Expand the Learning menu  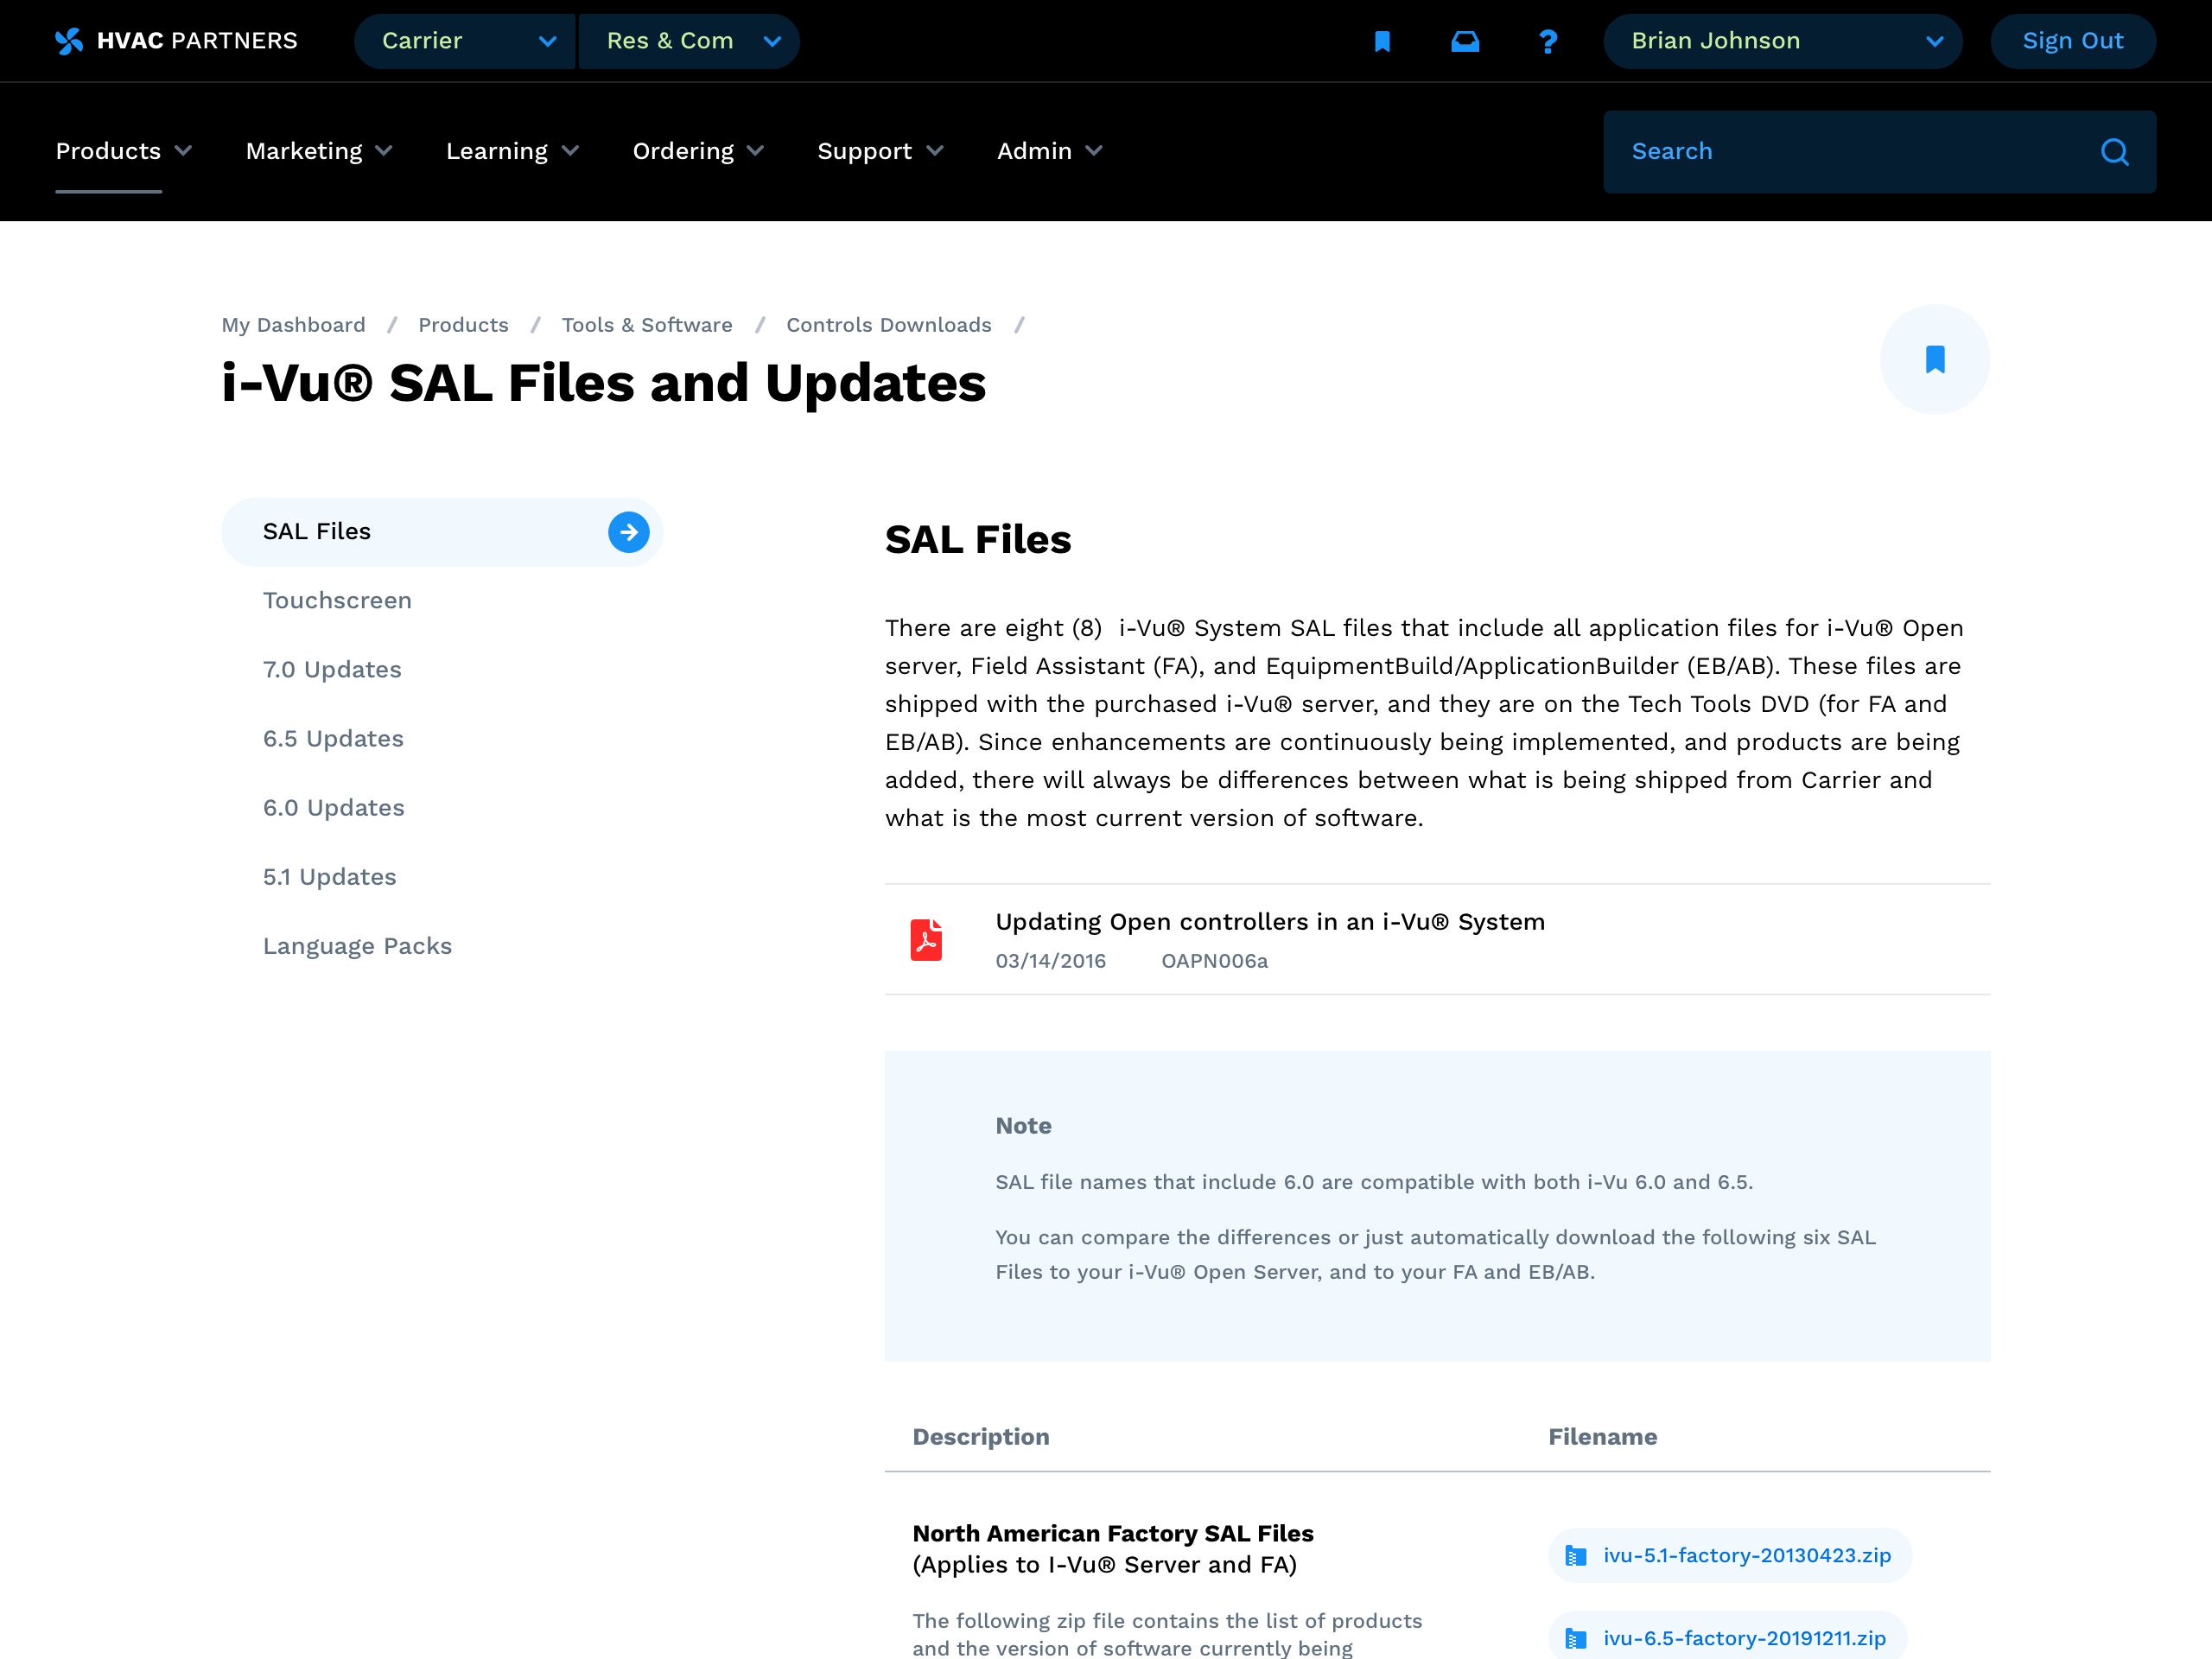(x=511, y=151)
